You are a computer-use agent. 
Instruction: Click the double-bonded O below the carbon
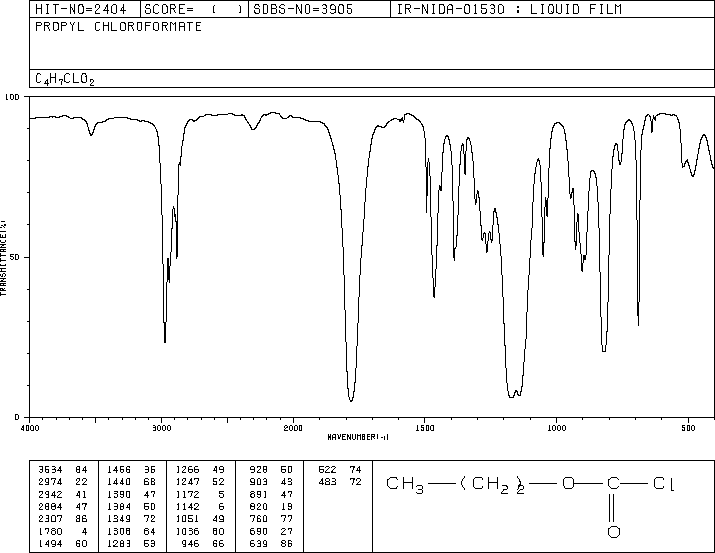pos(614,532)
